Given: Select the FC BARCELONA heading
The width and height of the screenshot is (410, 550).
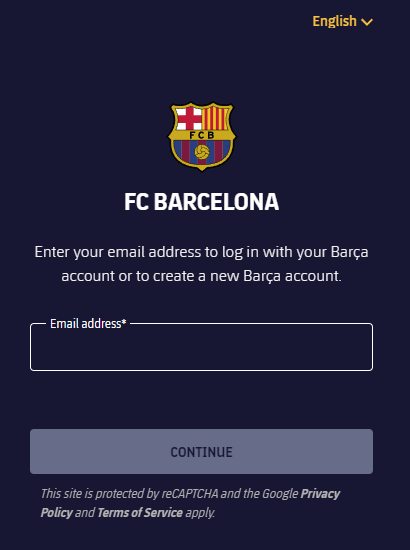Looking at the screenshot, I should click(x=202, y=202).
